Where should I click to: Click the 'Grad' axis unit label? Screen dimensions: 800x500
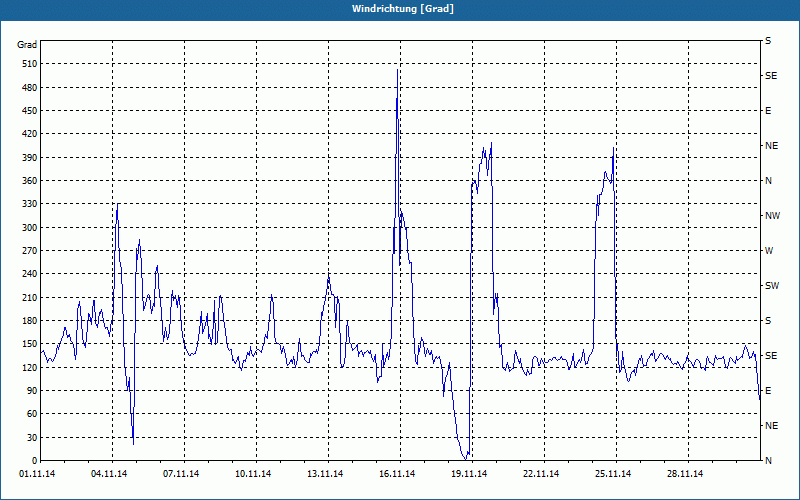[27, 45]
